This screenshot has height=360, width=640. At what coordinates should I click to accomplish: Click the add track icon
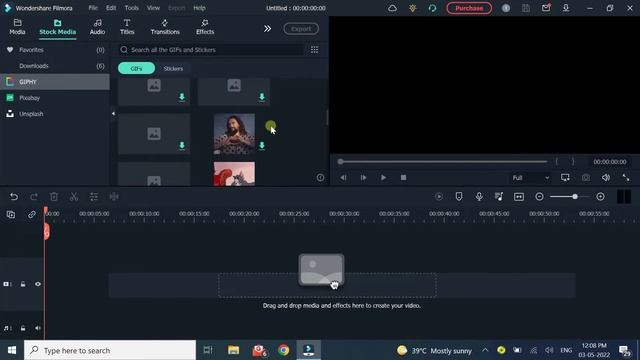click(11, 214)
